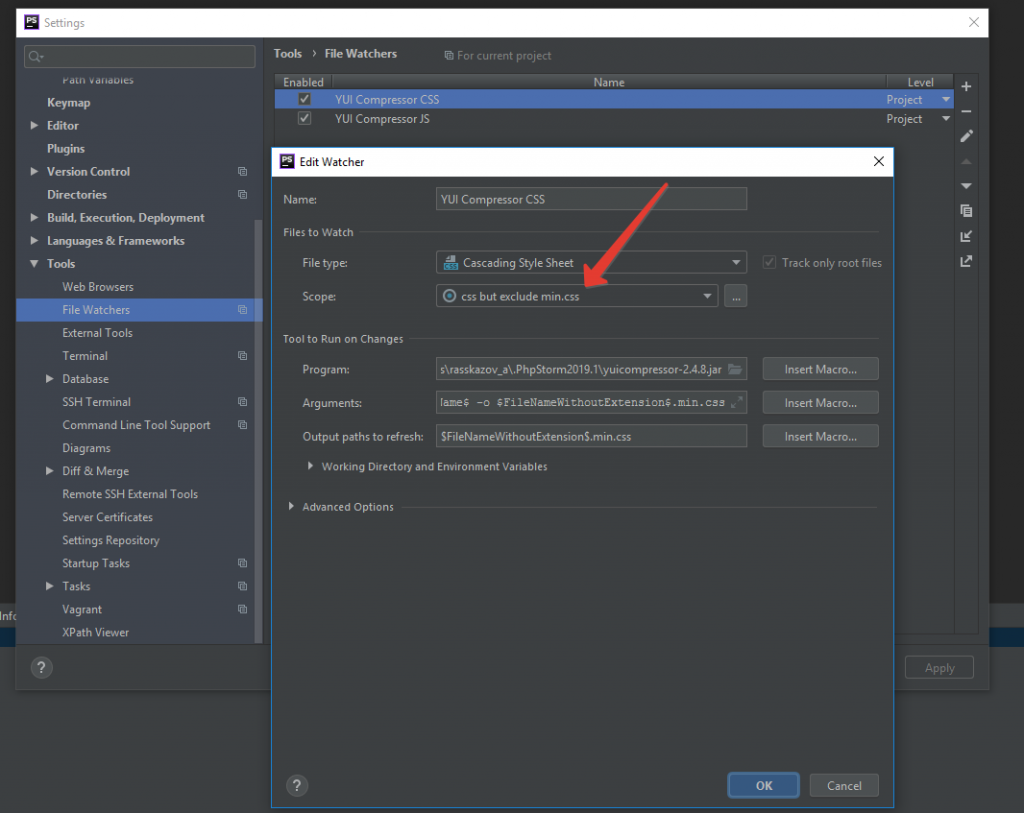
Task: Select the YUI Compressor JS row name
Action: pos(382,119)
